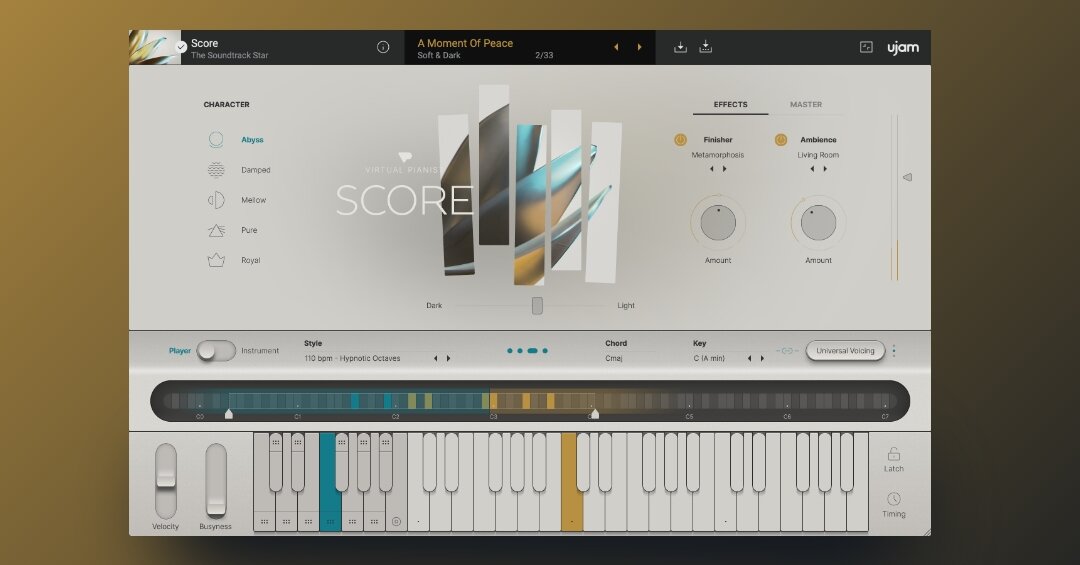
Task: Open the info panel icon
Action: click(x=383, y=47)
